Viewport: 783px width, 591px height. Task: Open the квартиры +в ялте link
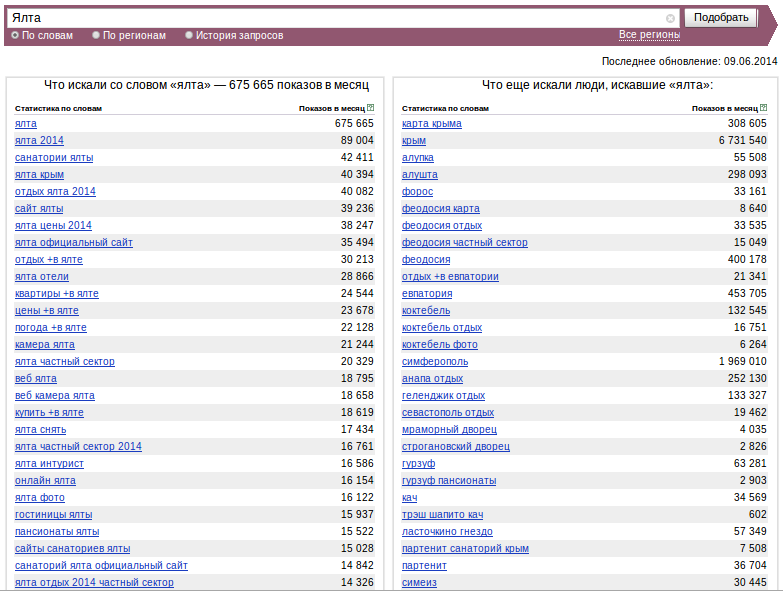point(57,293)
